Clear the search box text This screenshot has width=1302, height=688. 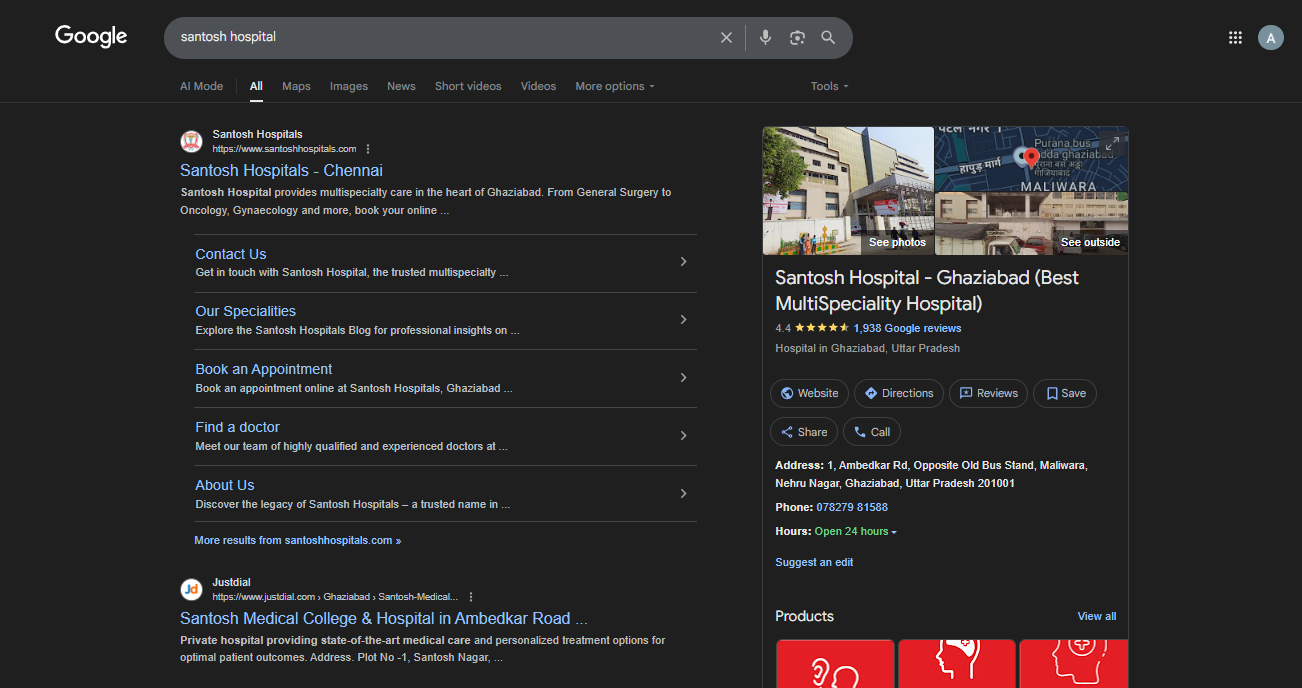click(x=726, y=37)
